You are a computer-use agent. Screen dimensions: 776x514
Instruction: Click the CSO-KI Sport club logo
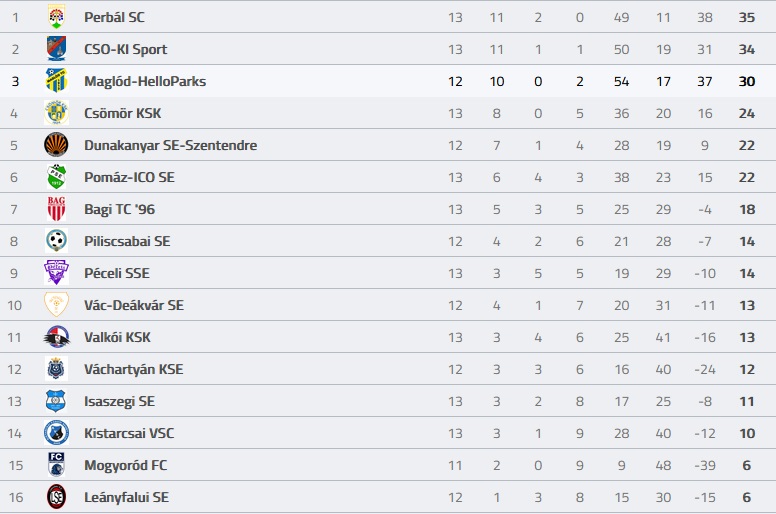(56, 49)
